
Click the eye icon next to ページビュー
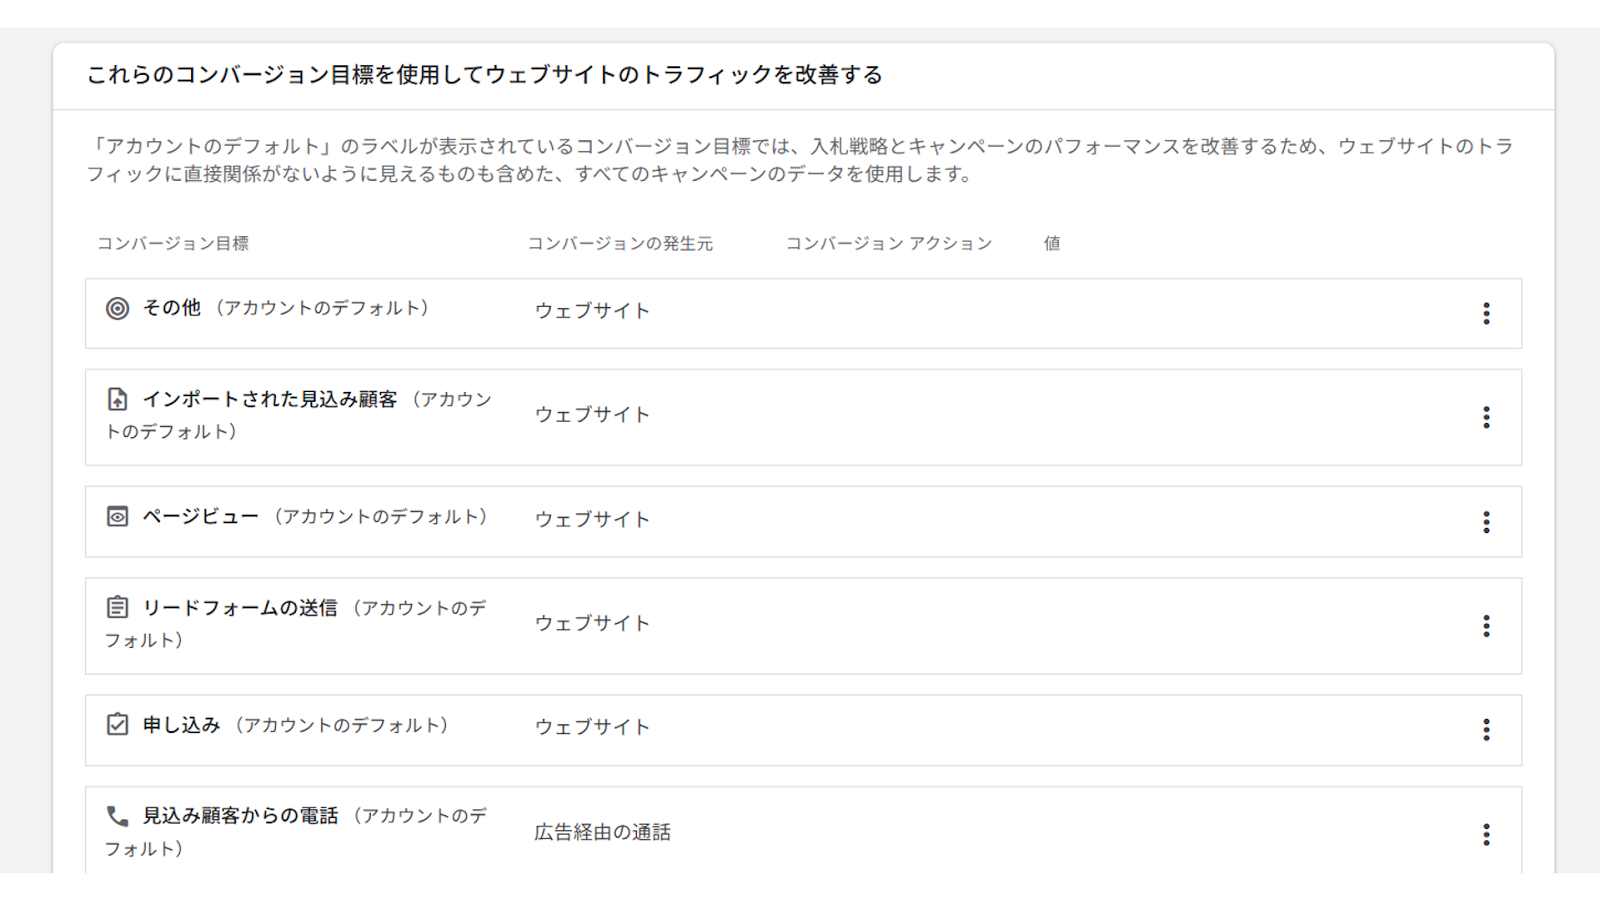pos(118,517)
